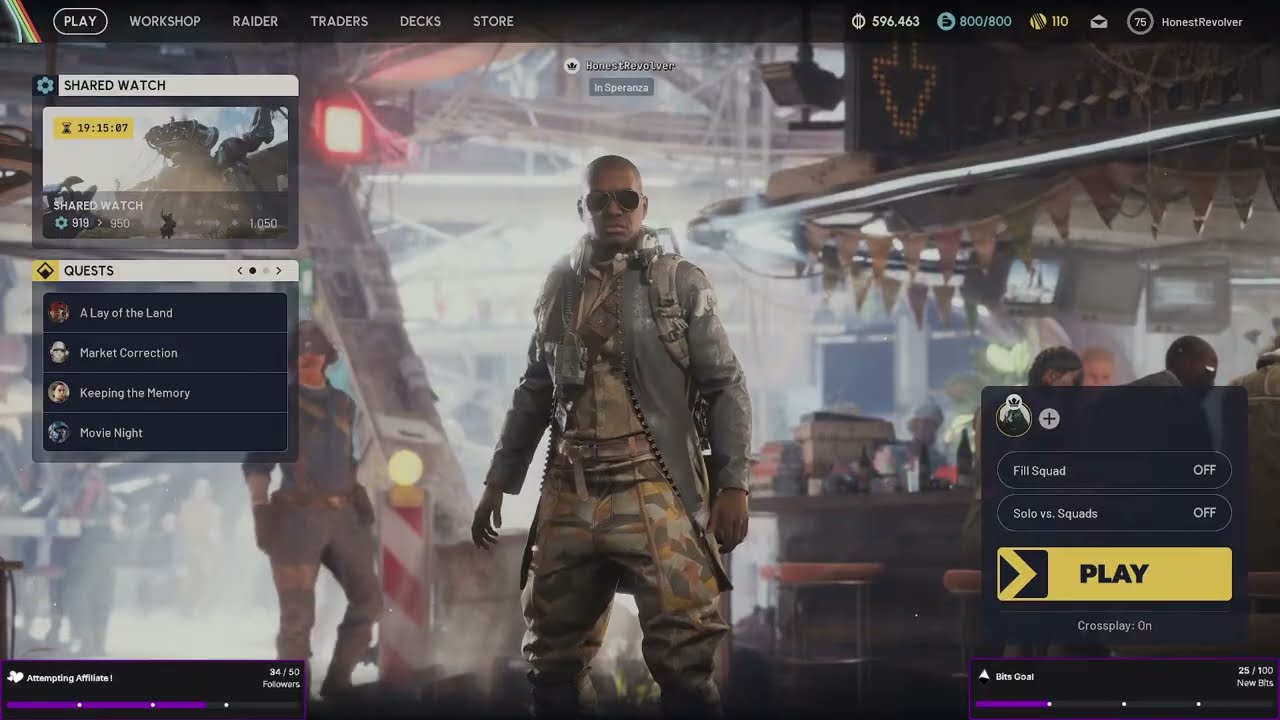Open the Keeping the Memory quest

coord(165,393)
